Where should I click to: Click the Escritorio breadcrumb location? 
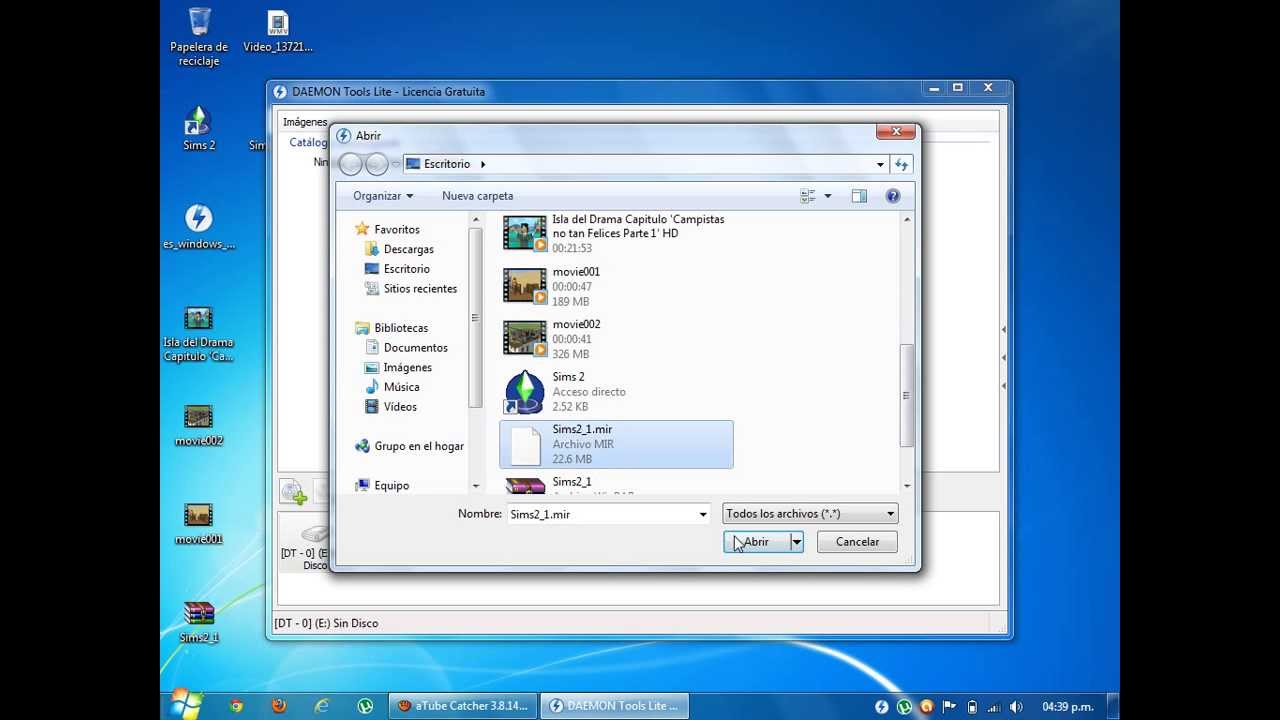[447, 164]
